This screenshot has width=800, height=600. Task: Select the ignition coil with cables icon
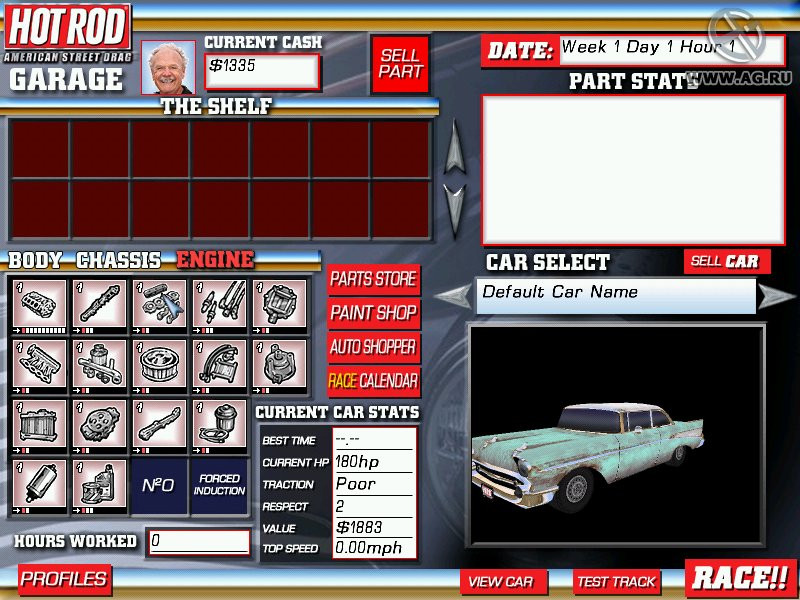tap(220, 364)
